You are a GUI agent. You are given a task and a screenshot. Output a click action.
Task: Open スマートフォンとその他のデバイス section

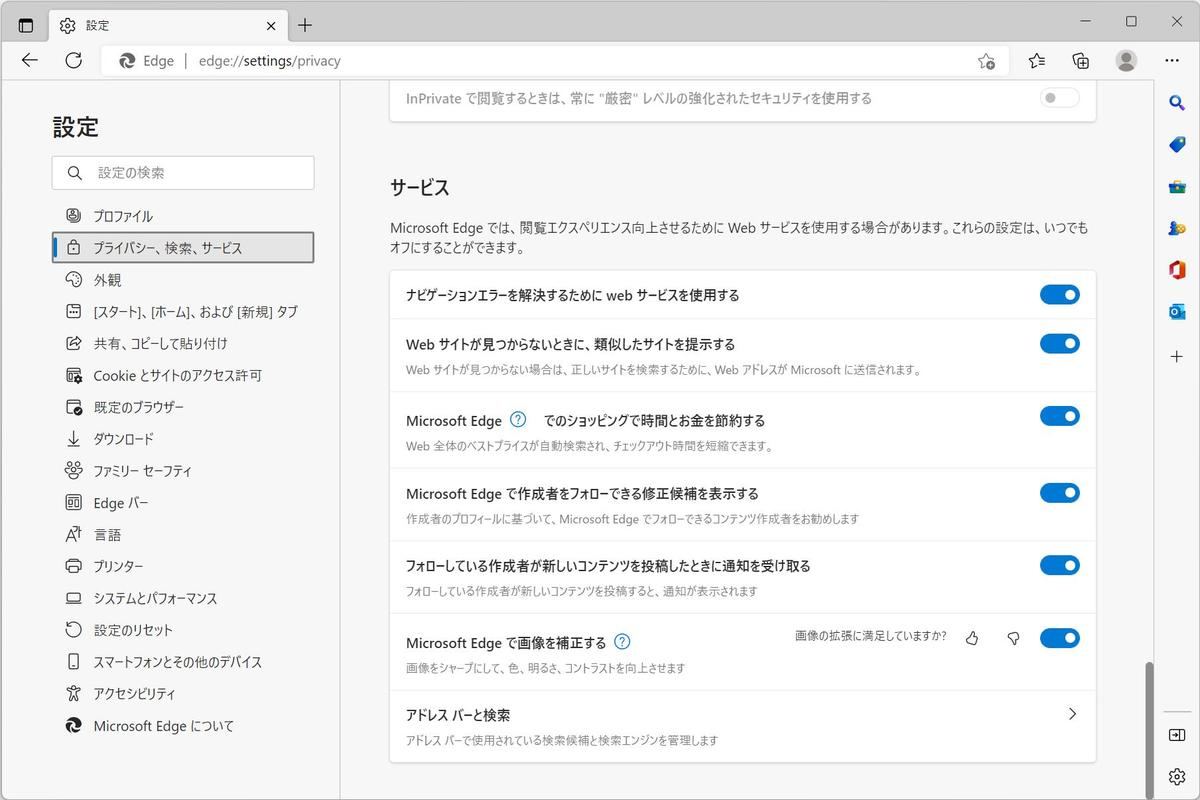183,662
